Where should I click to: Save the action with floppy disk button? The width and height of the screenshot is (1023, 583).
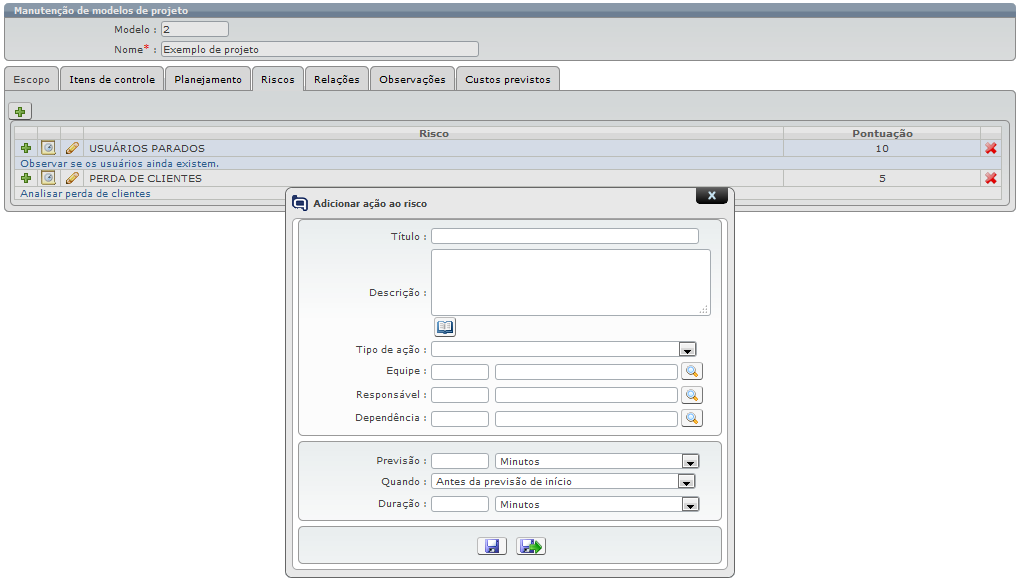tap(491, 546)
